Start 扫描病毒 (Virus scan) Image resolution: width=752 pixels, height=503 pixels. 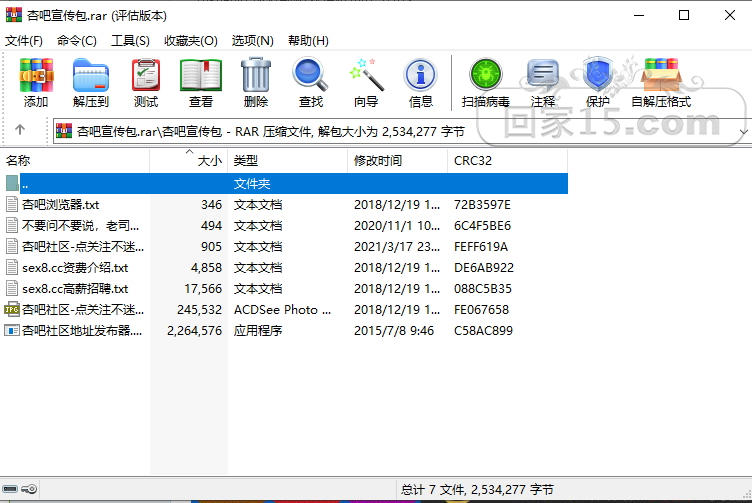click(x=485, y=75)
